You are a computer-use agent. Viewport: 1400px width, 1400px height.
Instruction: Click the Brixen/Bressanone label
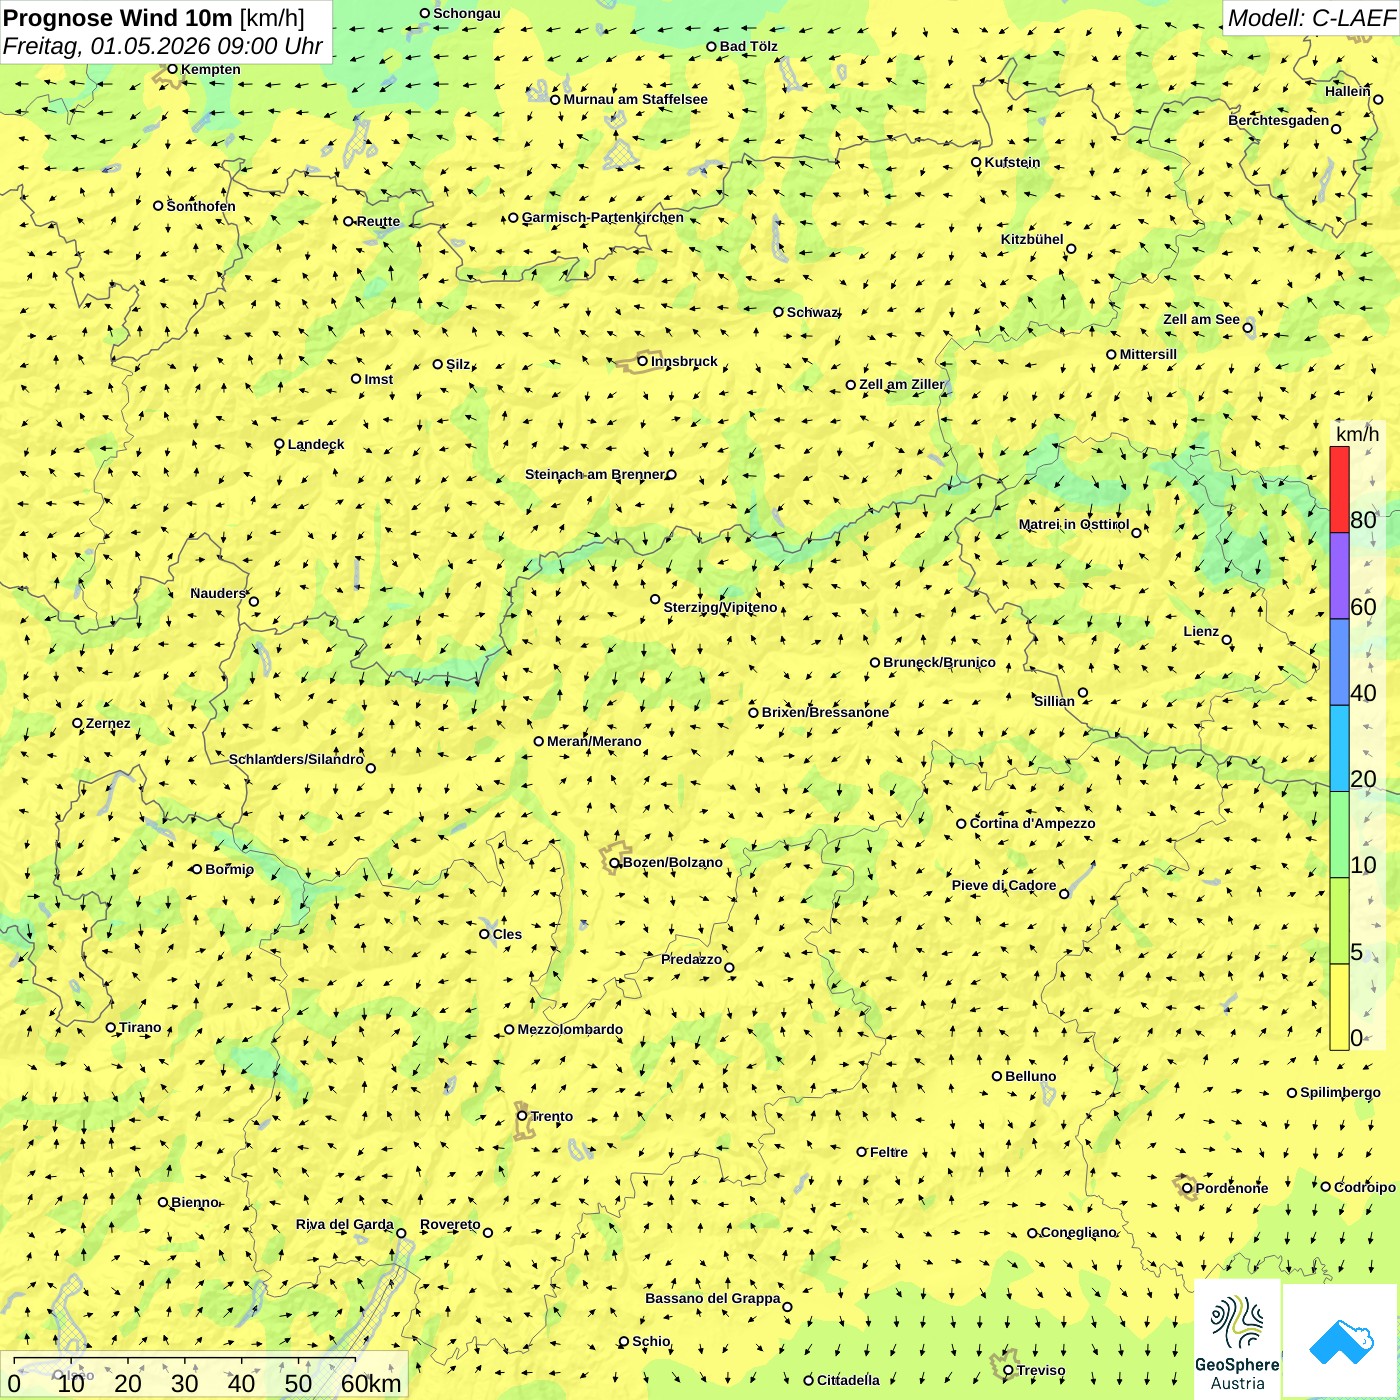click(825, 712)
